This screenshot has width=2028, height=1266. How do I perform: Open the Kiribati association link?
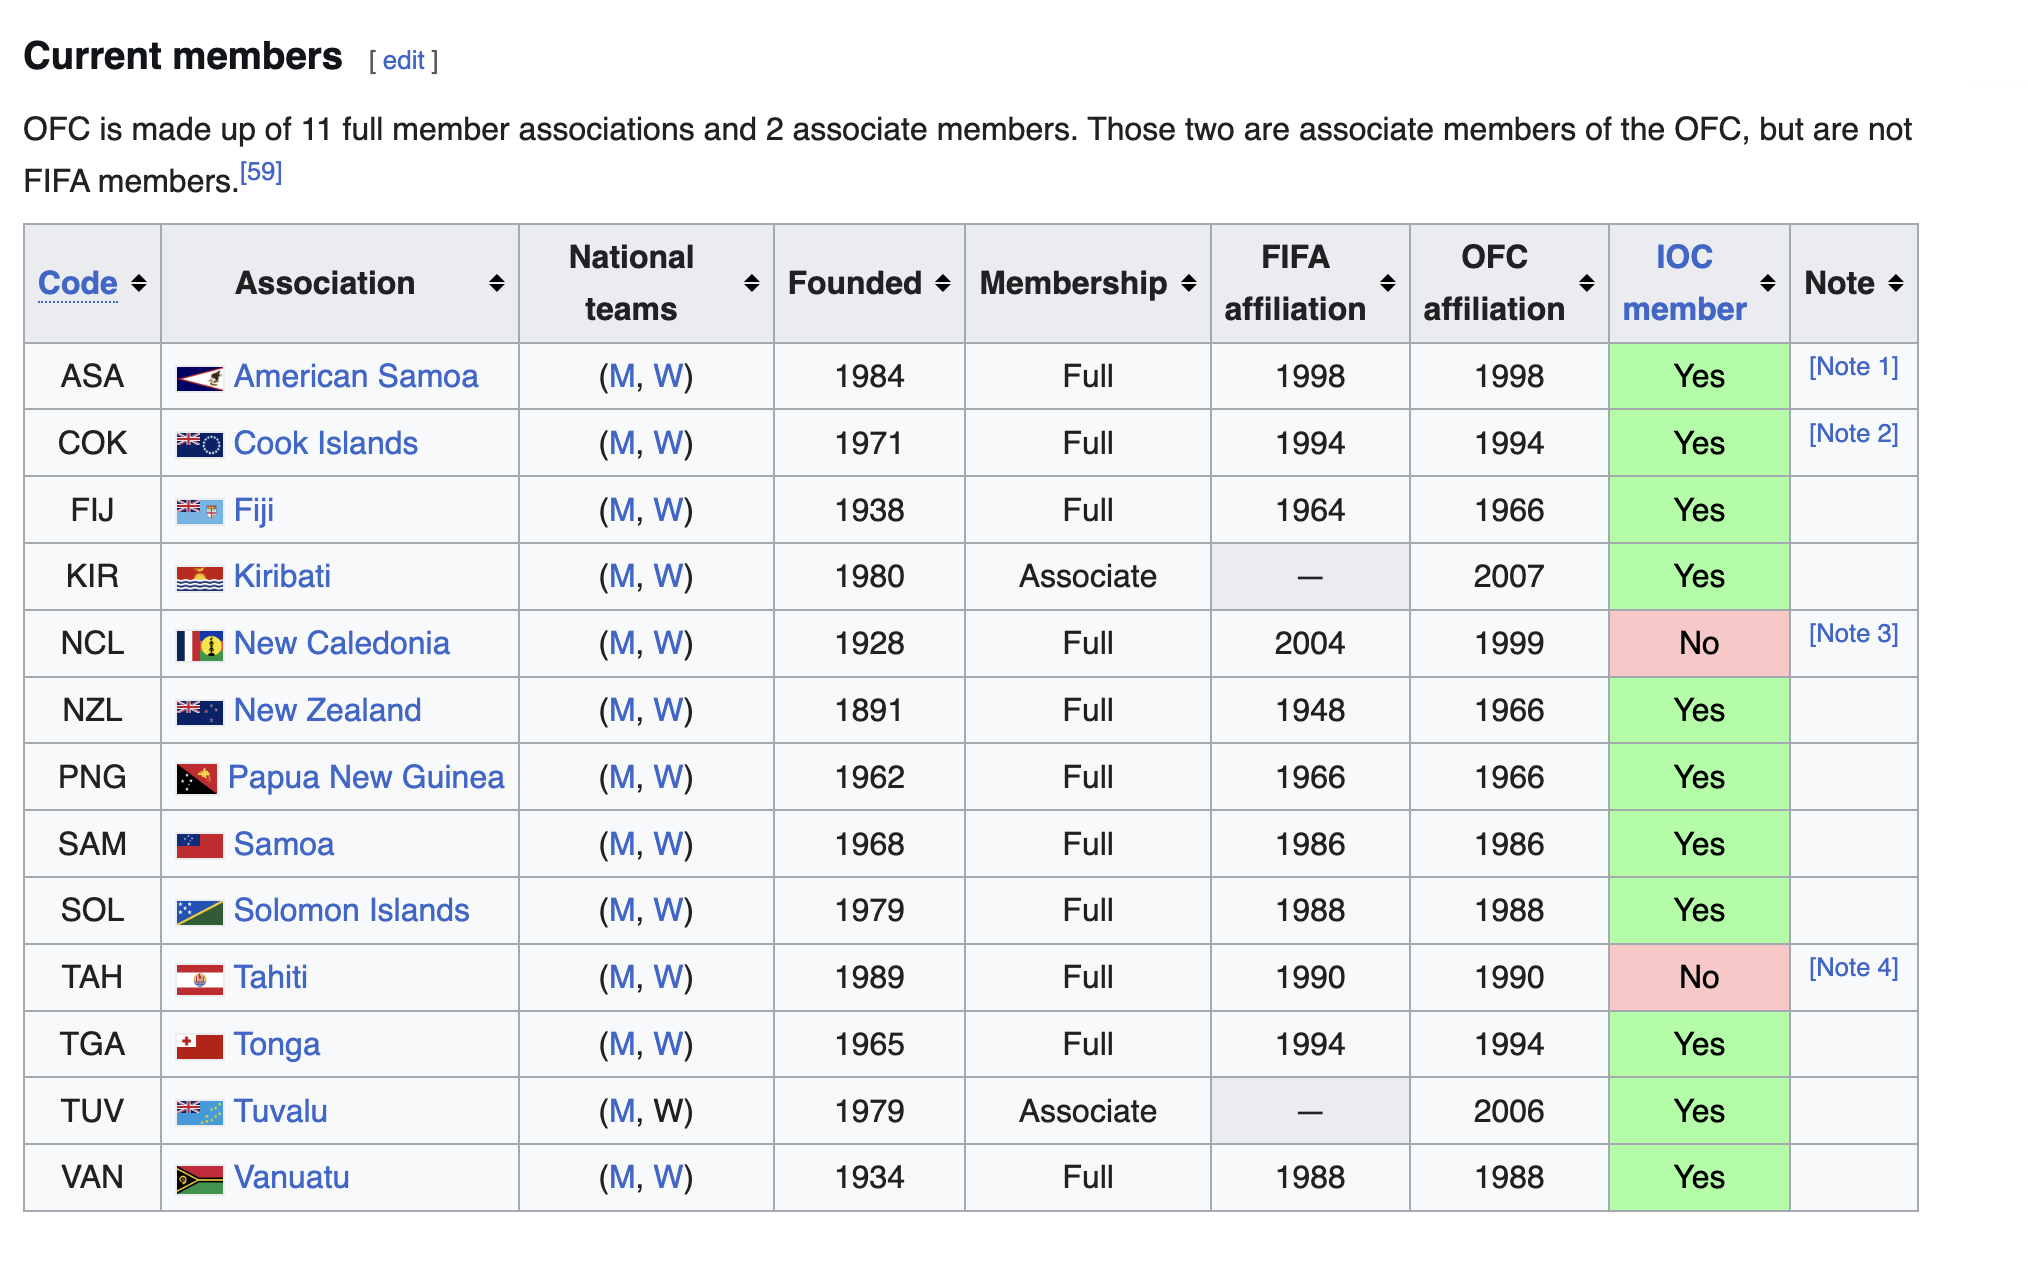click(x=282, y=577)
